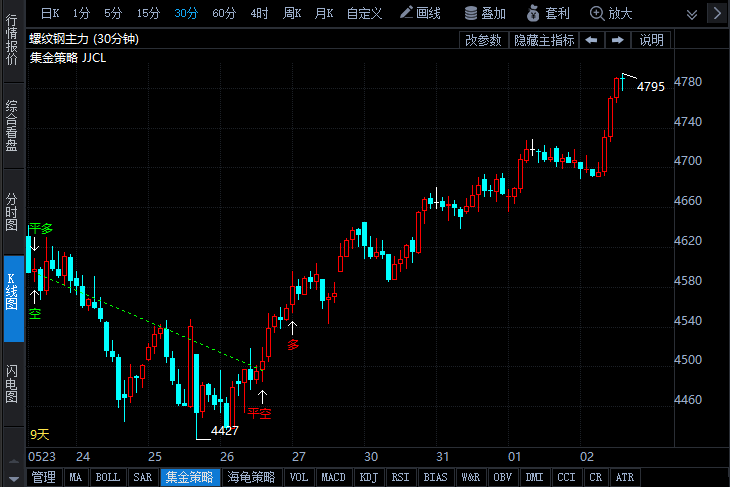Image resolution: width=730 pixels, height=487 pixels.
Task: Click 集金策略 JJCL indicator label
Action: coord(68,58)
